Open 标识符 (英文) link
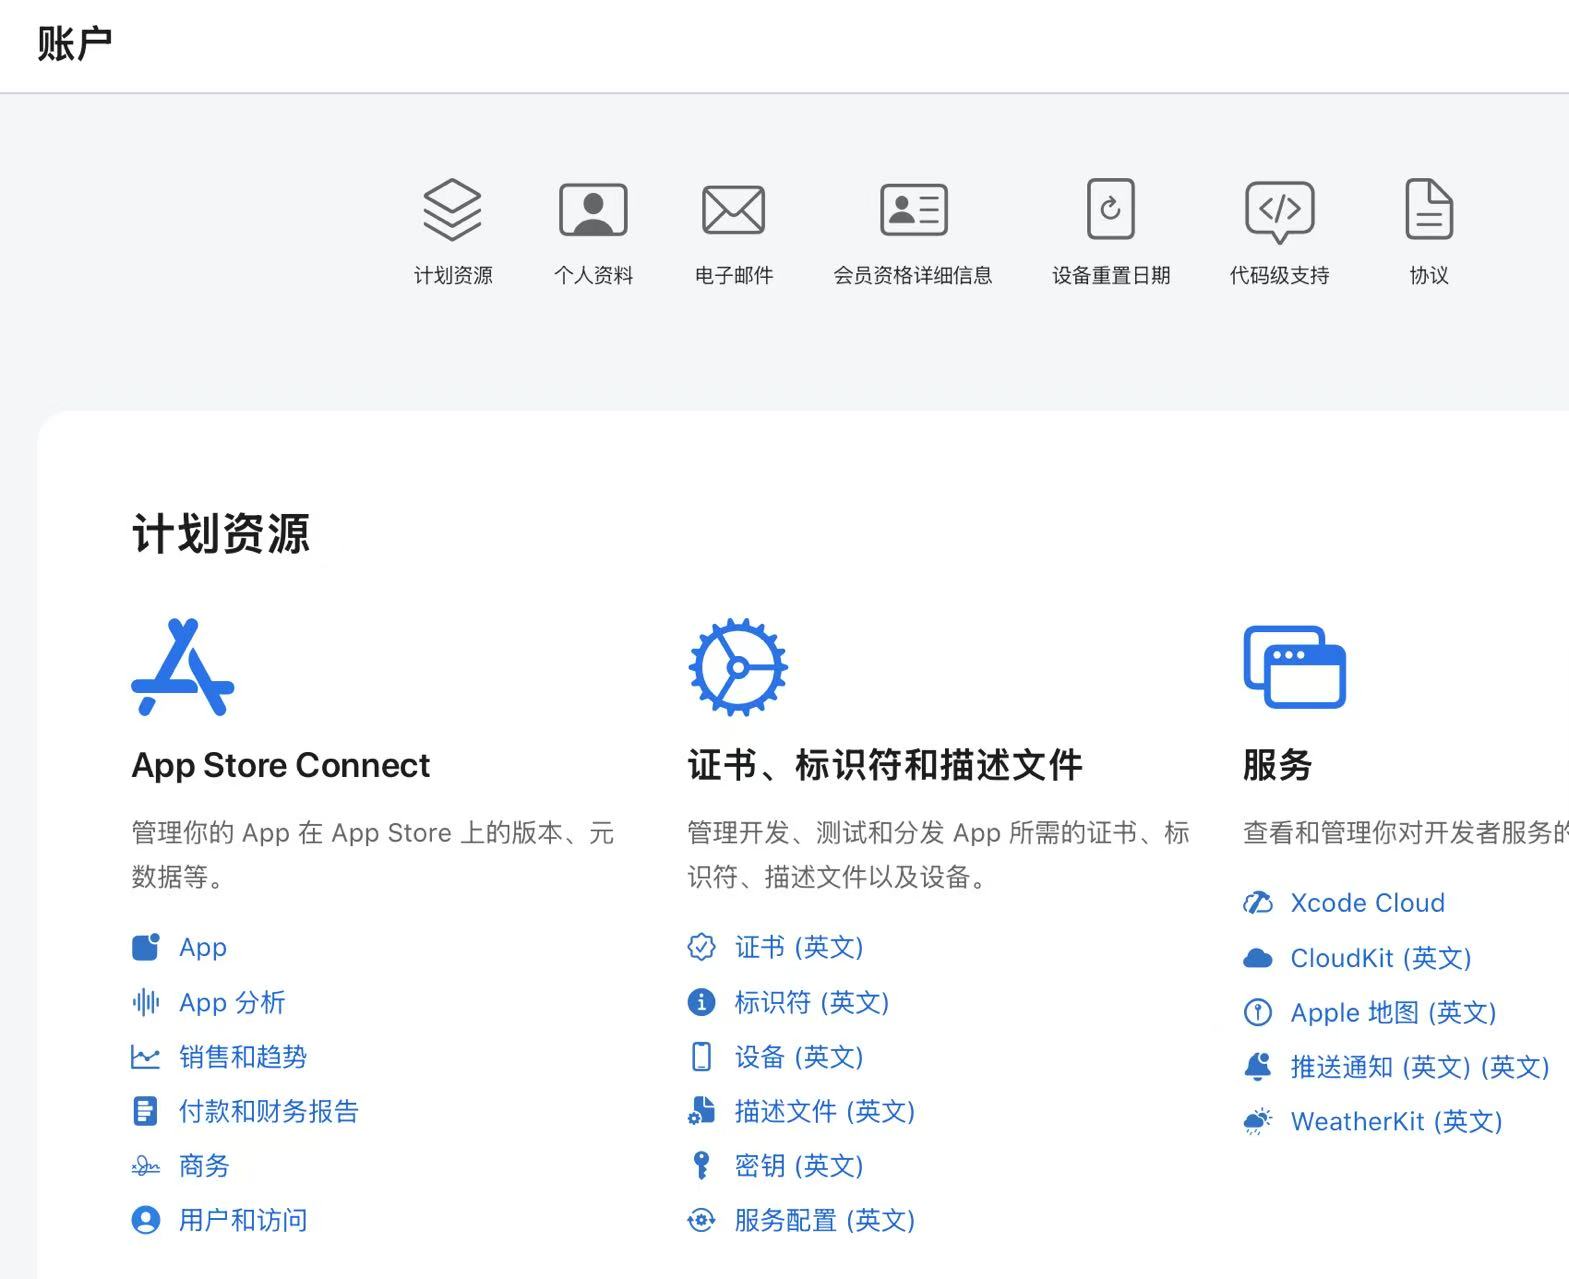Viewport: 1569px width, 1279px height. click(x=811, y=1002)
